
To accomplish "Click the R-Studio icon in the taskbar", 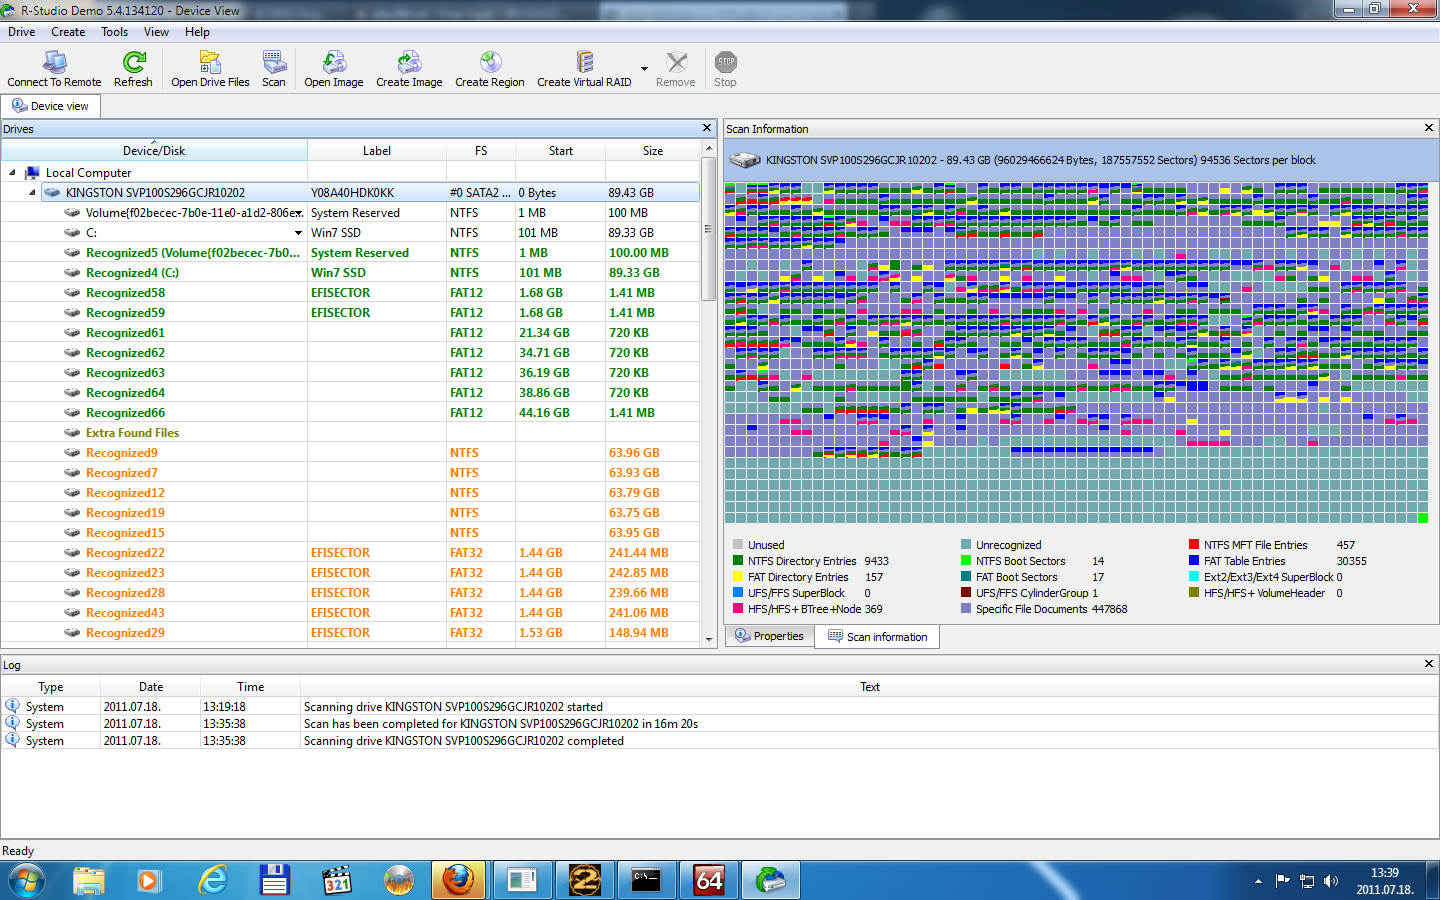I will coord(770,881).
